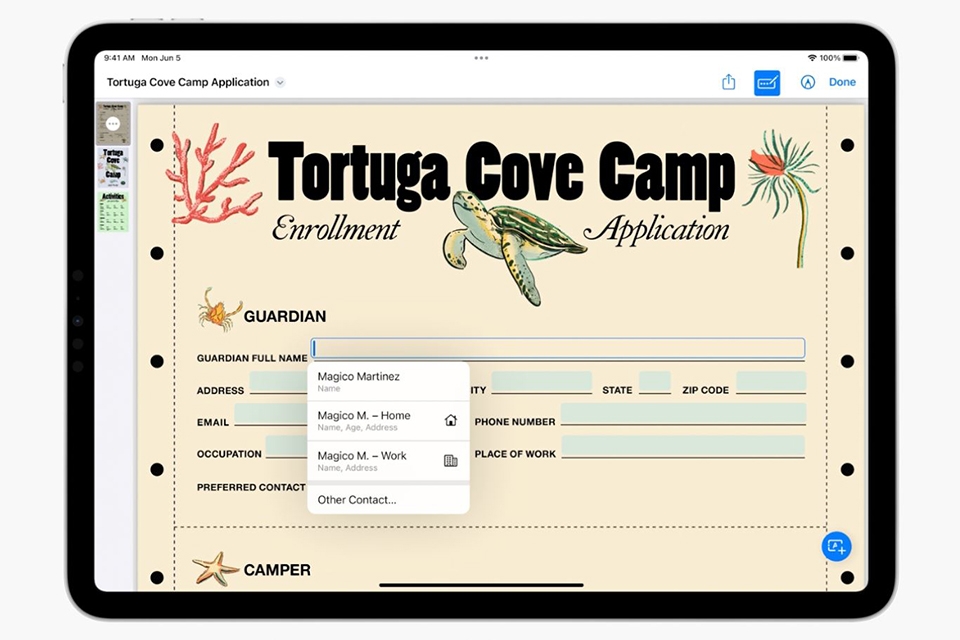Image resolution: width=960 pixels, height=640 pixels.
Task: Tap Done to finish editing
Action: 842,82
